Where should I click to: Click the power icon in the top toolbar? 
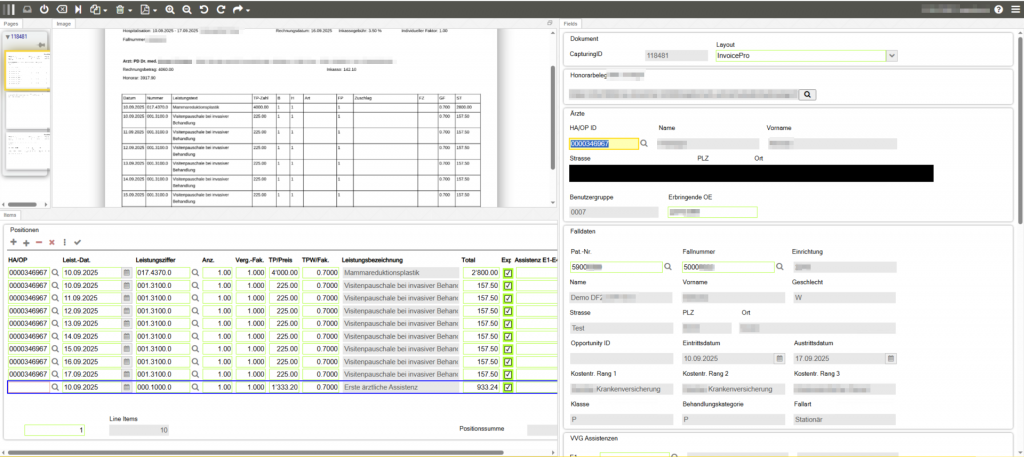pyautogui.click(x=46, y=9)
